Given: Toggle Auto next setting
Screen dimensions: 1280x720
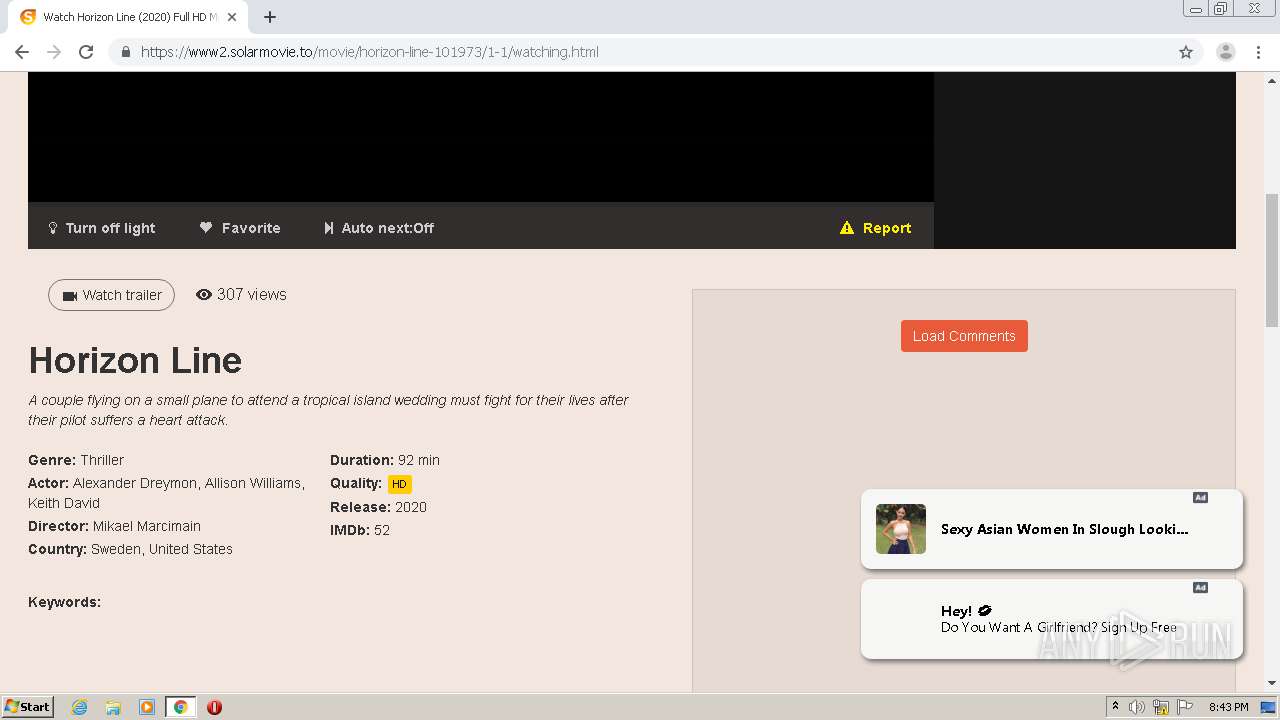Looking at the screenshot, I should click(379, 228).
